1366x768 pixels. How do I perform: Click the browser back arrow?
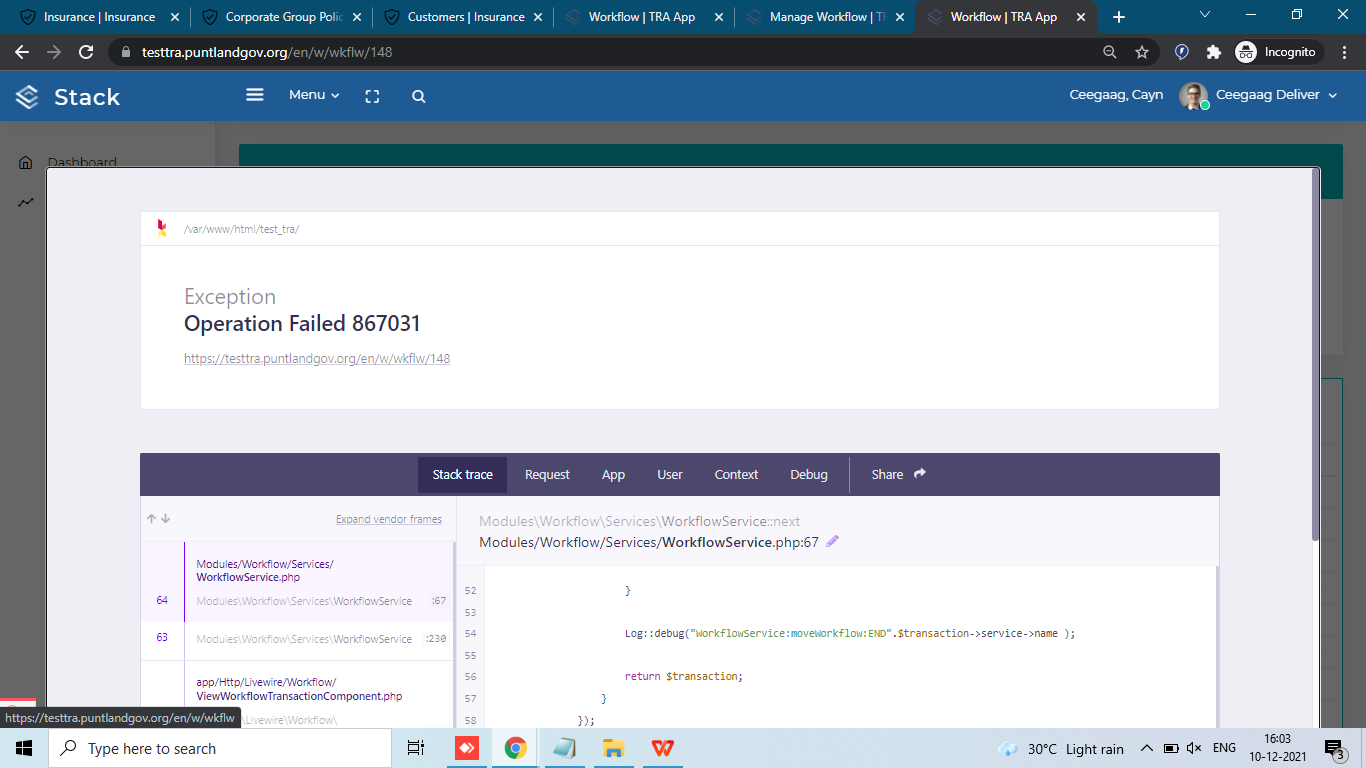point(22,52)
